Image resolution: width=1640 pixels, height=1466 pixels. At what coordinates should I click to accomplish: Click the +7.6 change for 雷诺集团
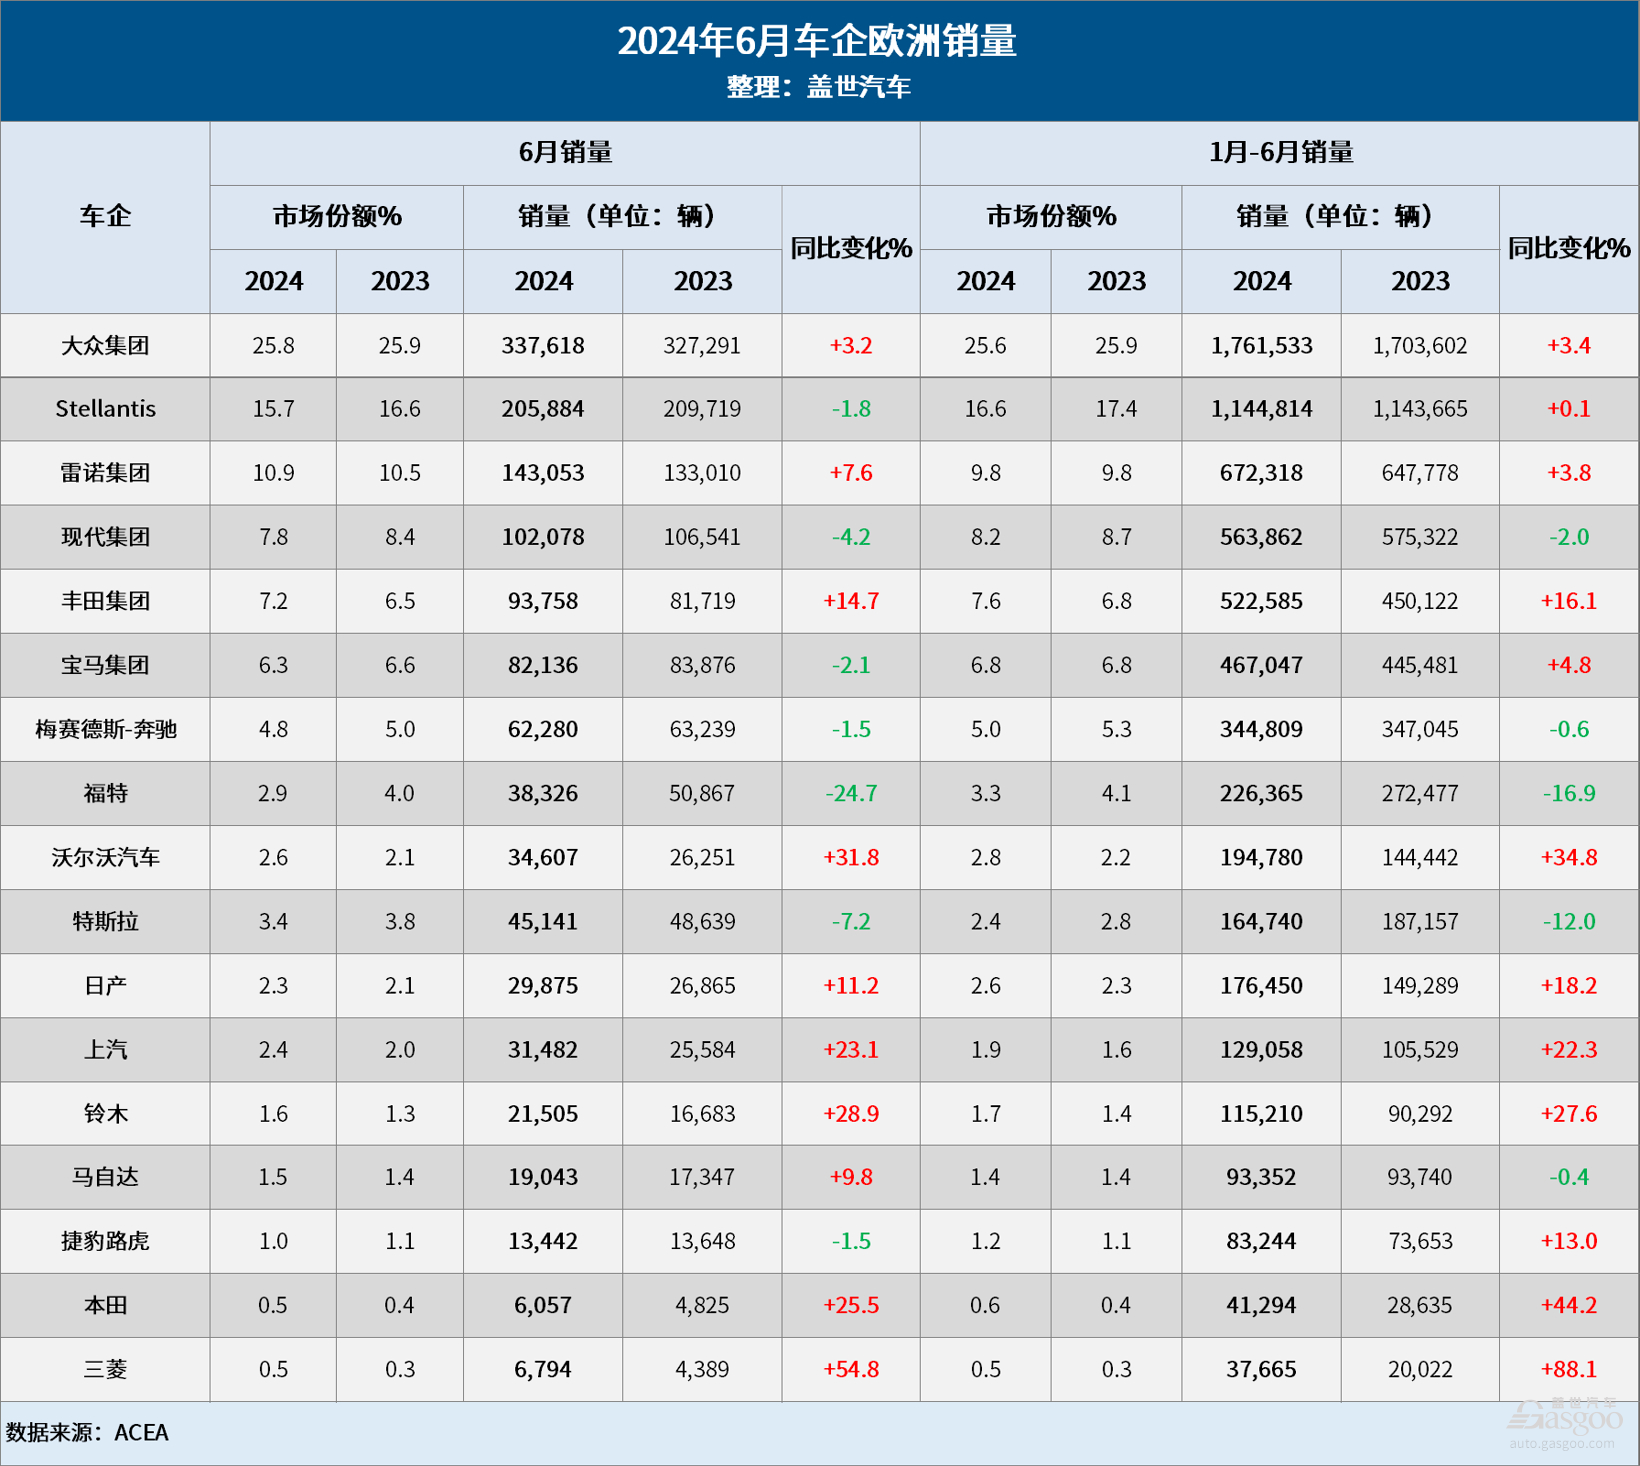851,473
